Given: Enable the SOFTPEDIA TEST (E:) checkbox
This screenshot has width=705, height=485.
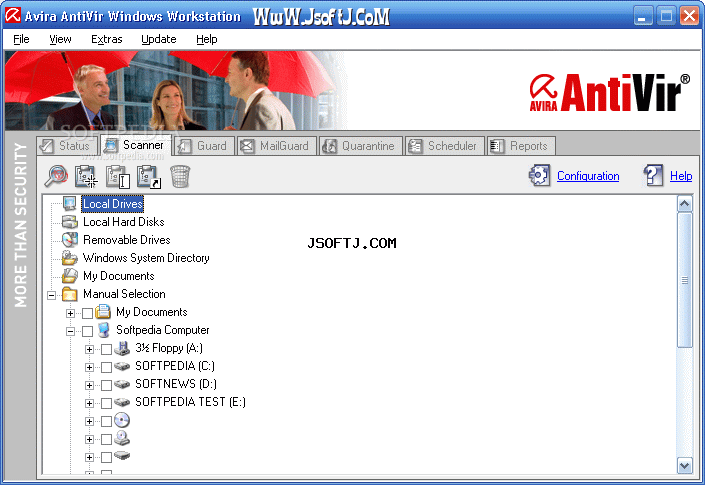Looking at the screenshot, I should [107, 403].
